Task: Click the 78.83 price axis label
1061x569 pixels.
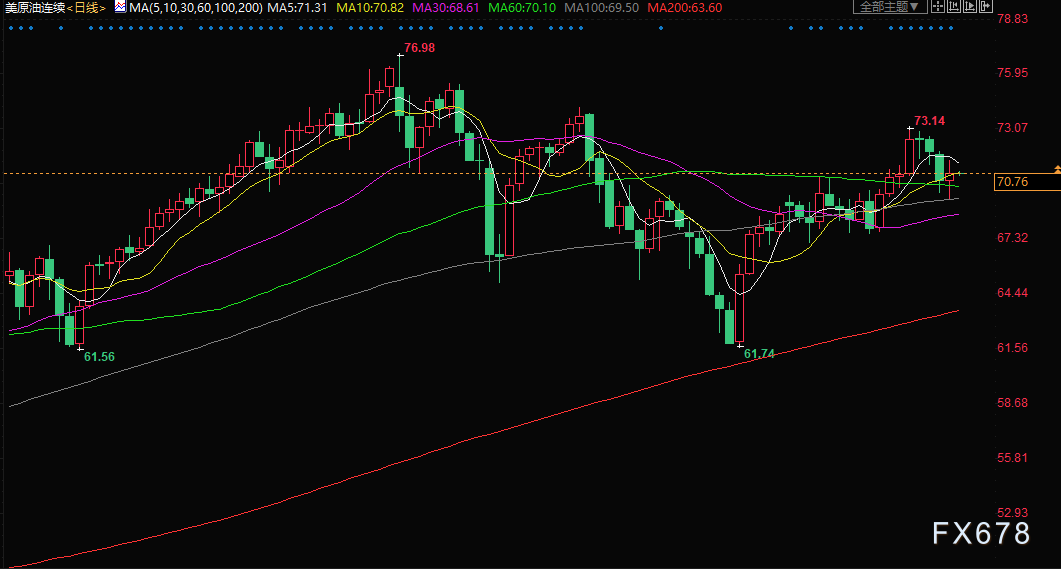Action: [x=1012, y=18]
